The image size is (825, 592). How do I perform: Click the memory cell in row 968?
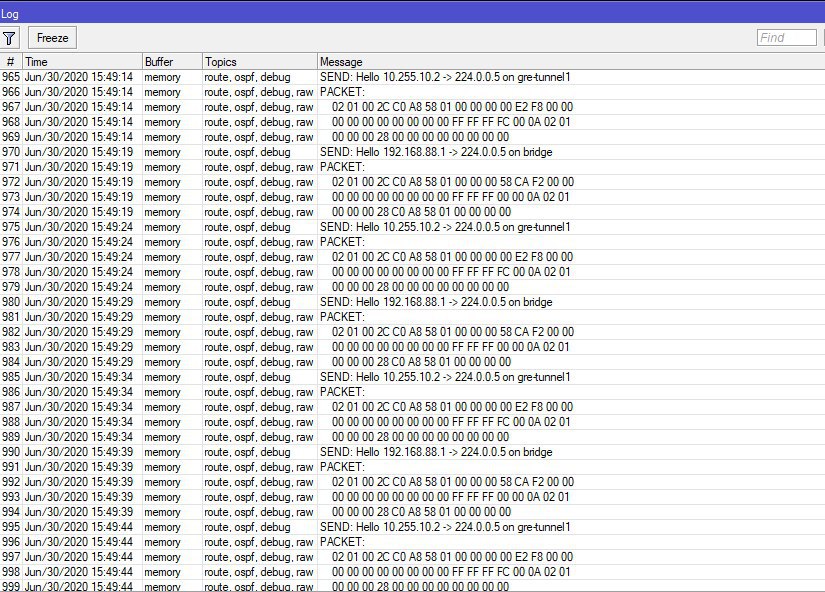tap(163, 122)
